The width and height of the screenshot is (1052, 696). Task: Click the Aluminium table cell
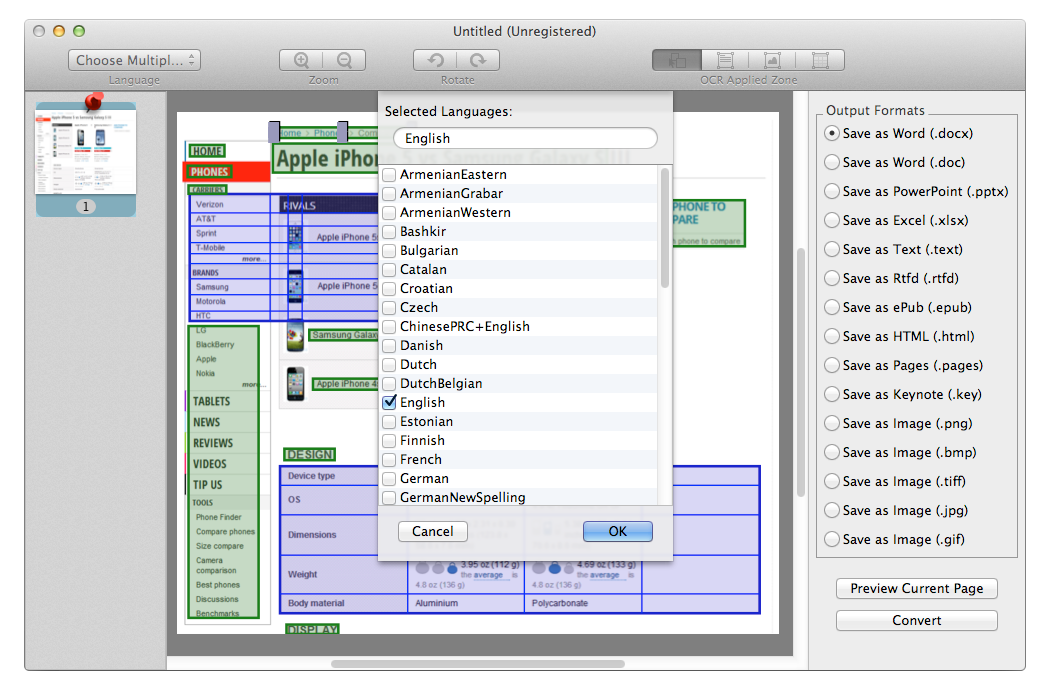point(466,603)
